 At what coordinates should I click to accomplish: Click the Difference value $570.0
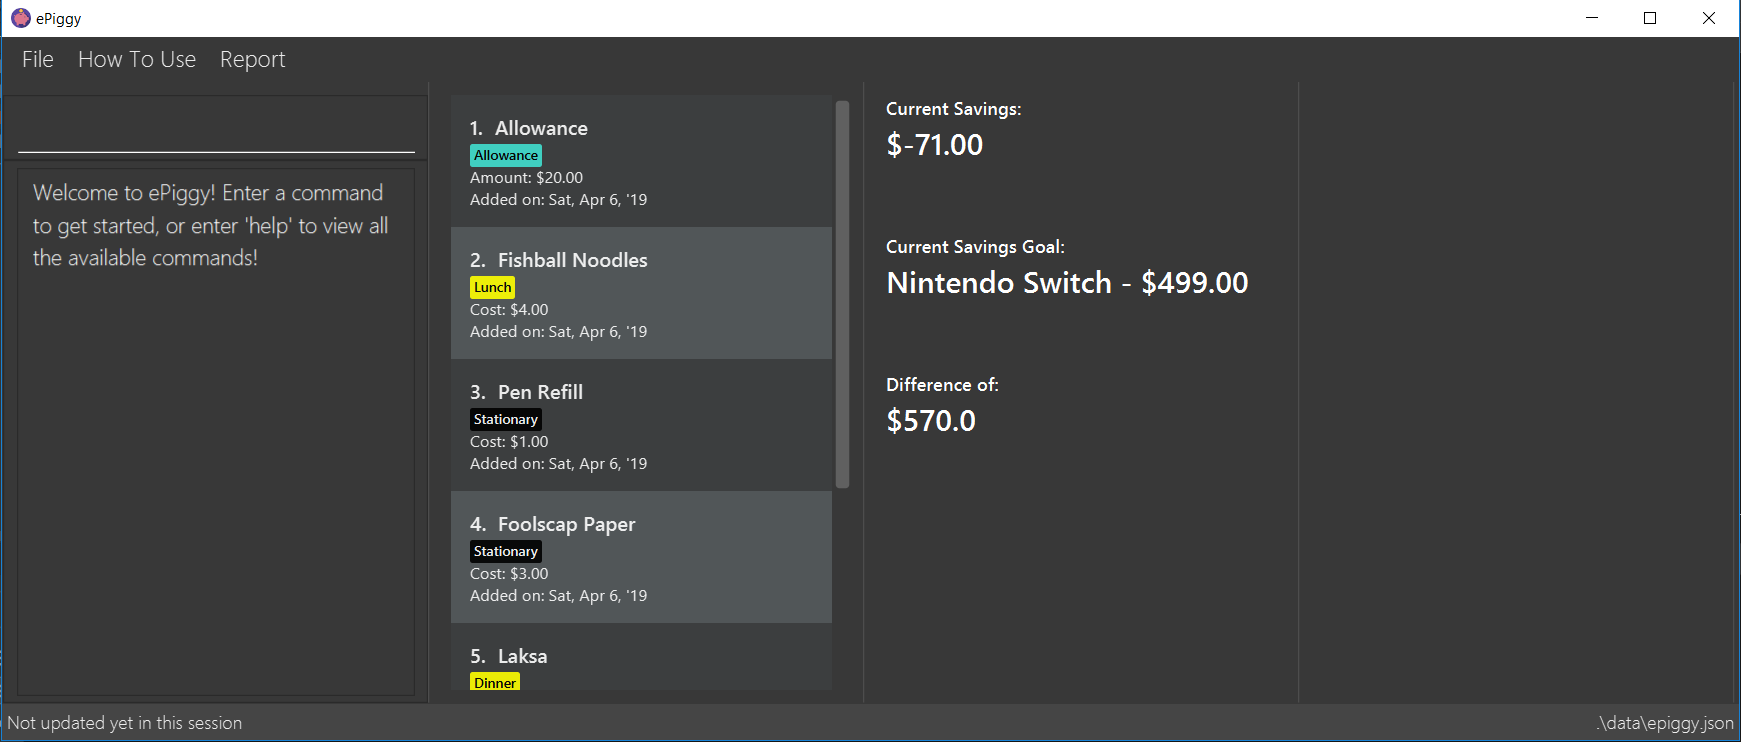(x=931, y=421)
